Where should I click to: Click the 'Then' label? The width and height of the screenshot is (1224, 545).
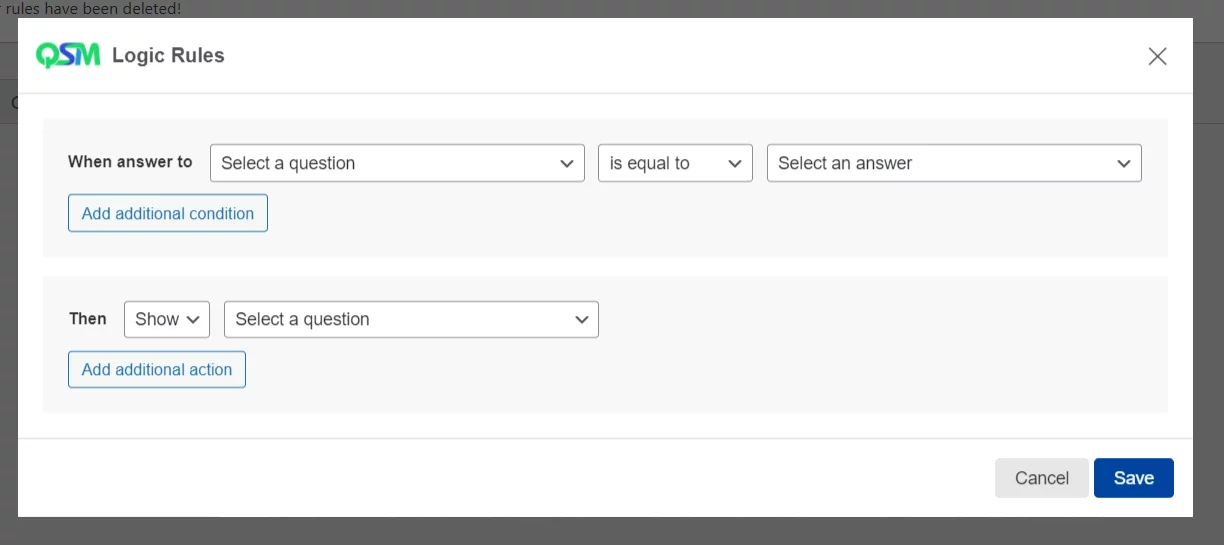[x=88, y=318]
